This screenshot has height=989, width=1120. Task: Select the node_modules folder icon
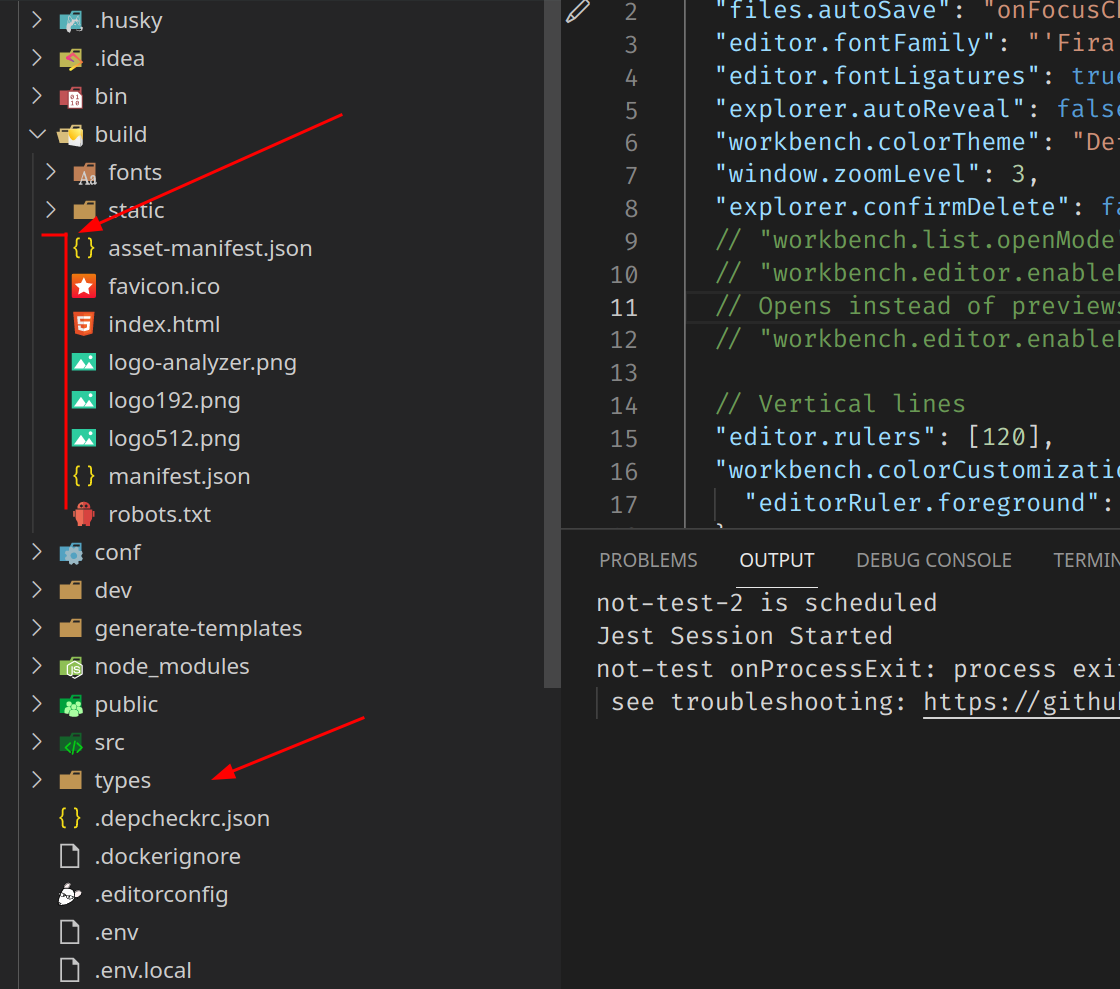(70, 665)
